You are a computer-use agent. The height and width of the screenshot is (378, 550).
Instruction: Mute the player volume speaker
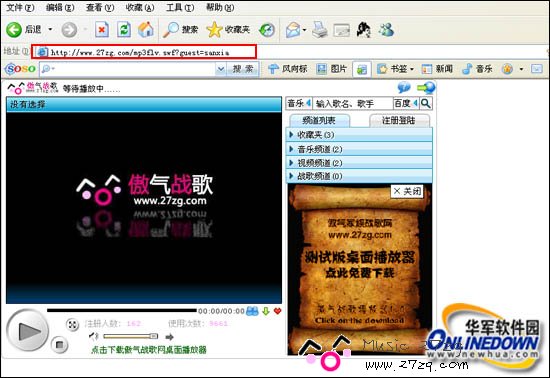click(x=93, y=337)
